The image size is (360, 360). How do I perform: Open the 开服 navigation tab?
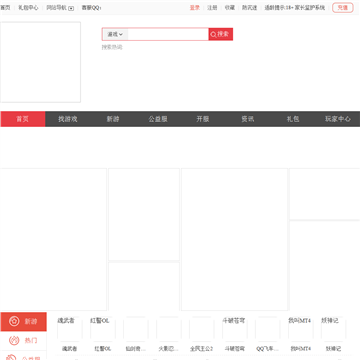pyautogui.click(x=203, y=119)
